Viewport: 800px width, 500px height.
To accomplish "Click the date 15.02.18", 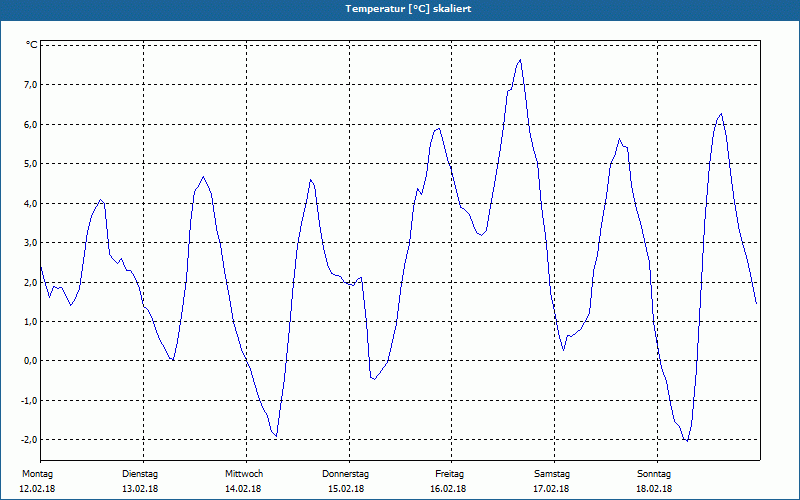I will 346,489.
